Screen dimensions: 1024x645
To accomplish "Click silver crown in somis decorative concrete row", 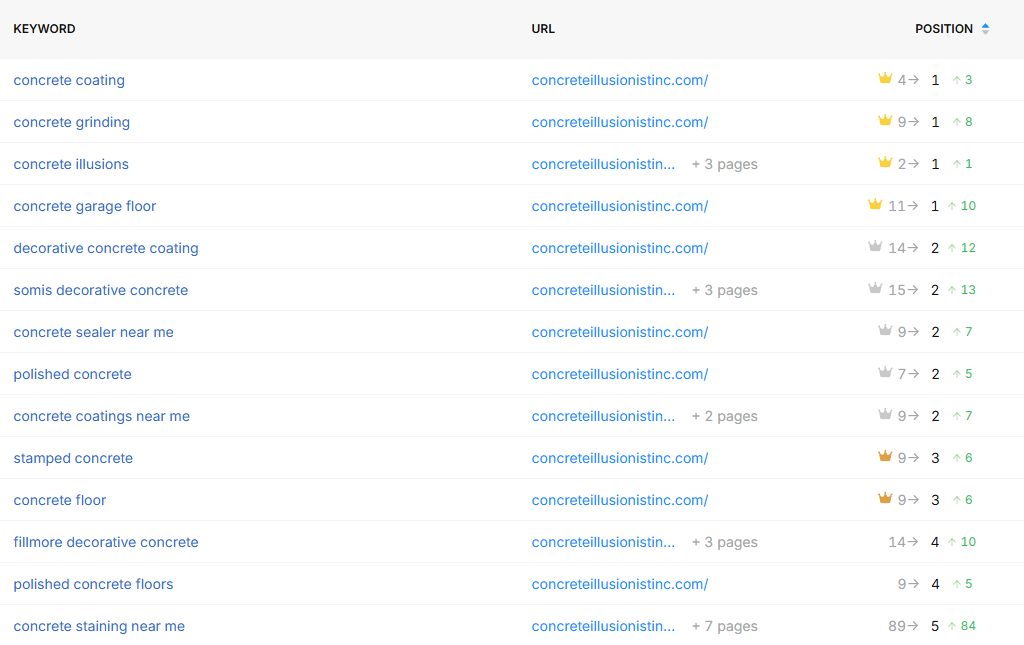I will point(875,288).
